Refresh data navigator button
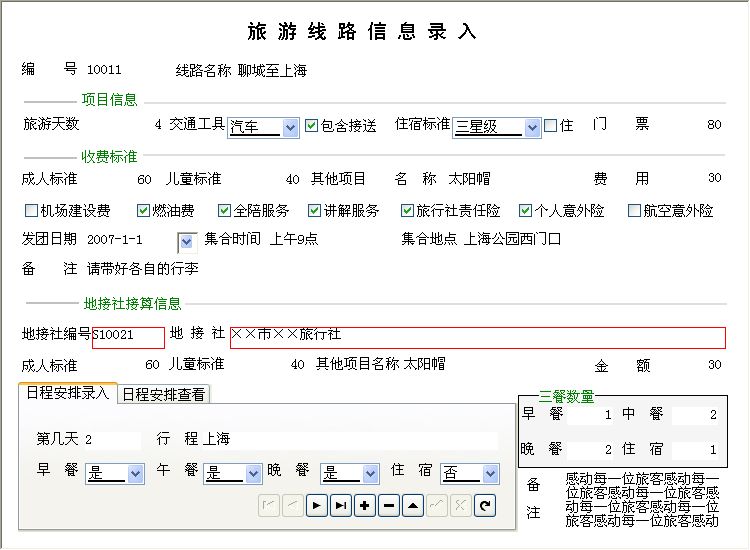Screen dimensions: 750x550 (485, 506)
